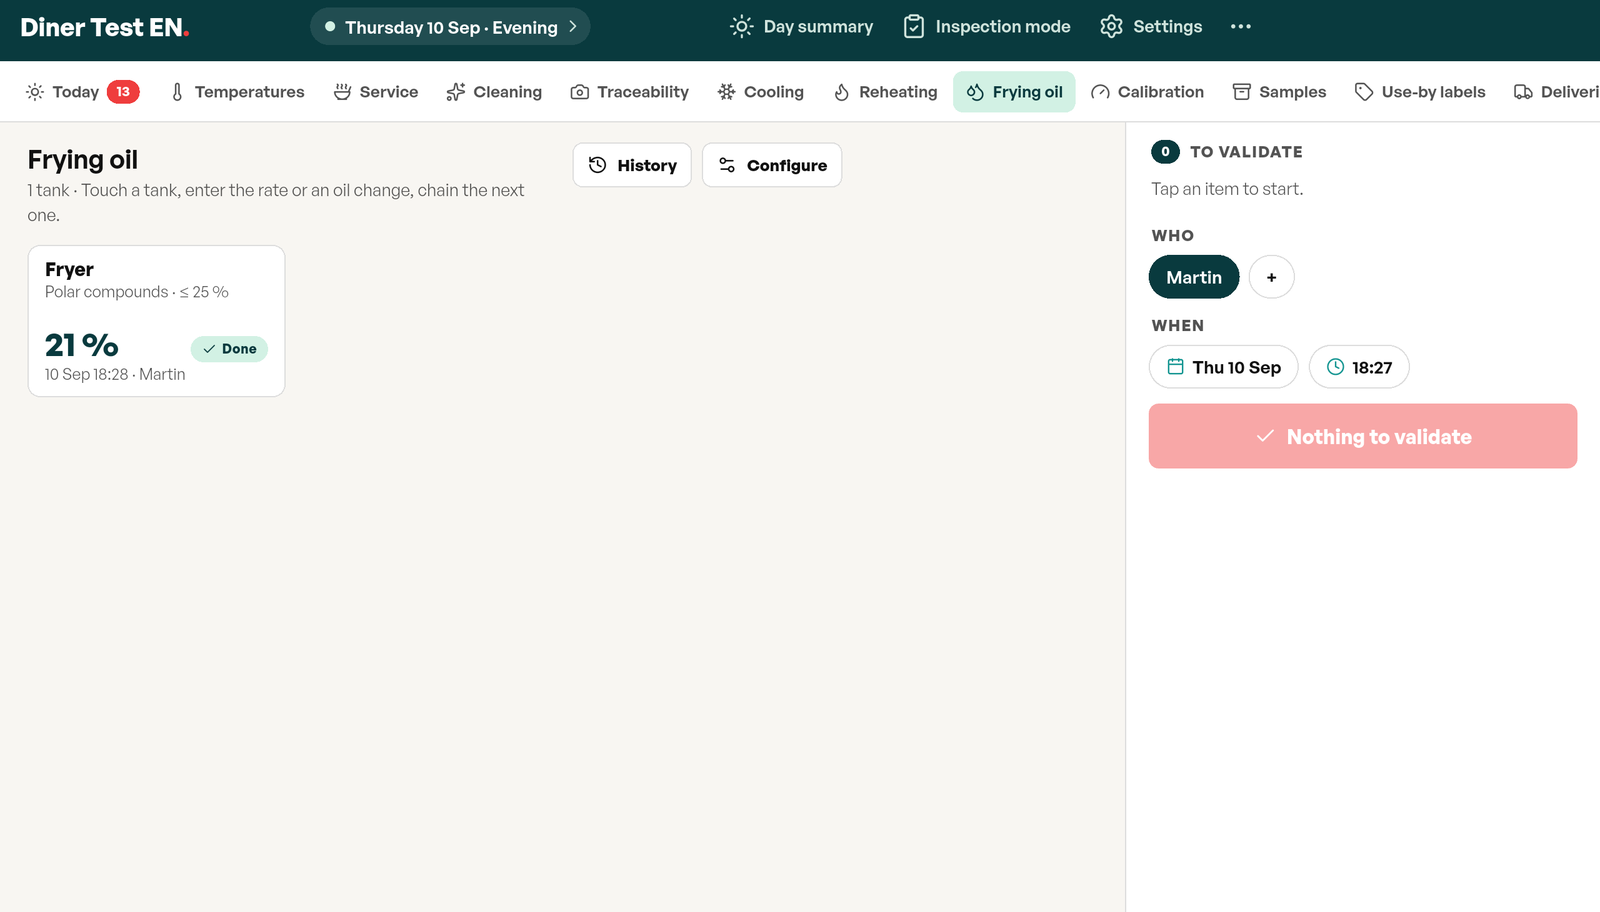Open the 18:27 time picker
The width and height of the screenshot is (1600, 912).
(1359, 367)
